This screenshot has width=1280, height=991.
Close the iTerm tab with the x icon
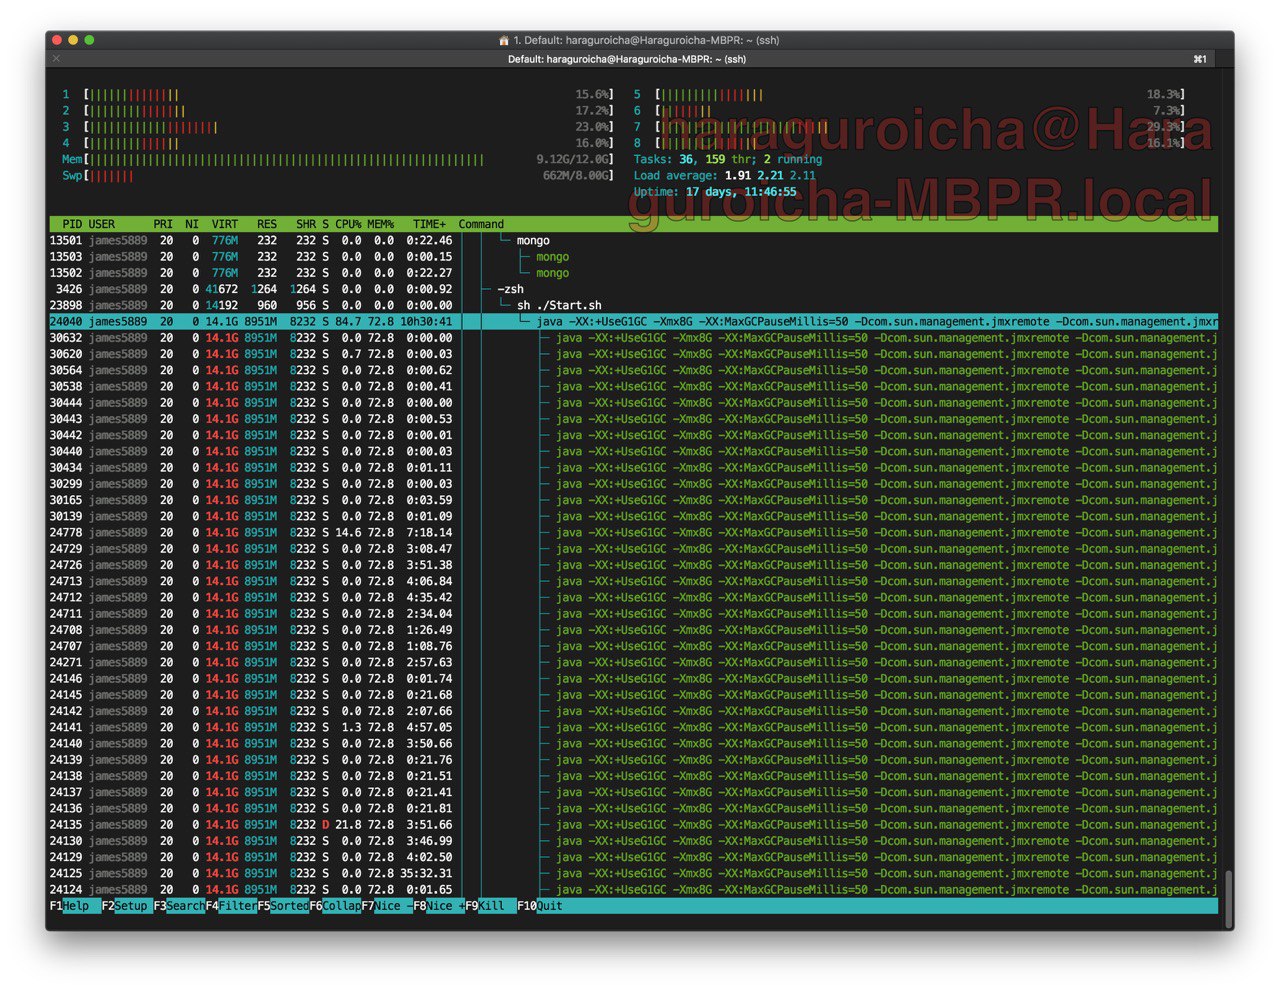(57, 59)
